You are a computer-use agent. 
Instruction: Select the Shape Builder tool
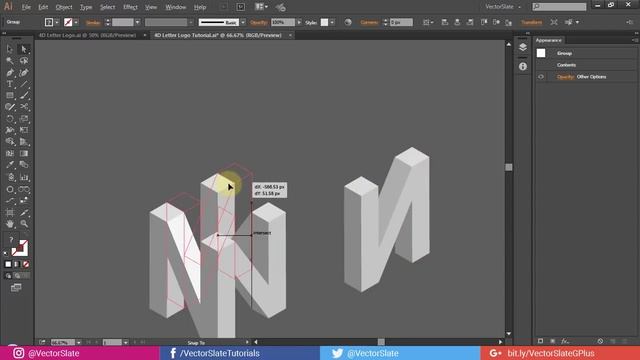[x=10, y=142]
